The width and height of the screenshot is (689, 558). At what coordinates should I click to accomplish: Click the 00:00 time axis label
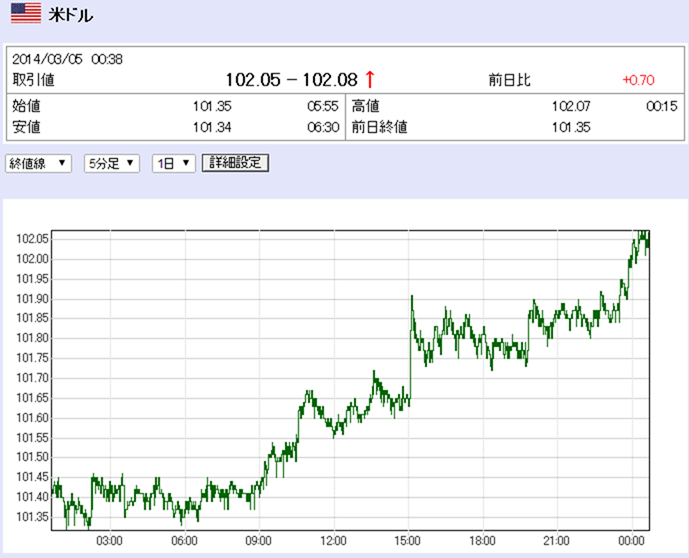pos(631,540)
